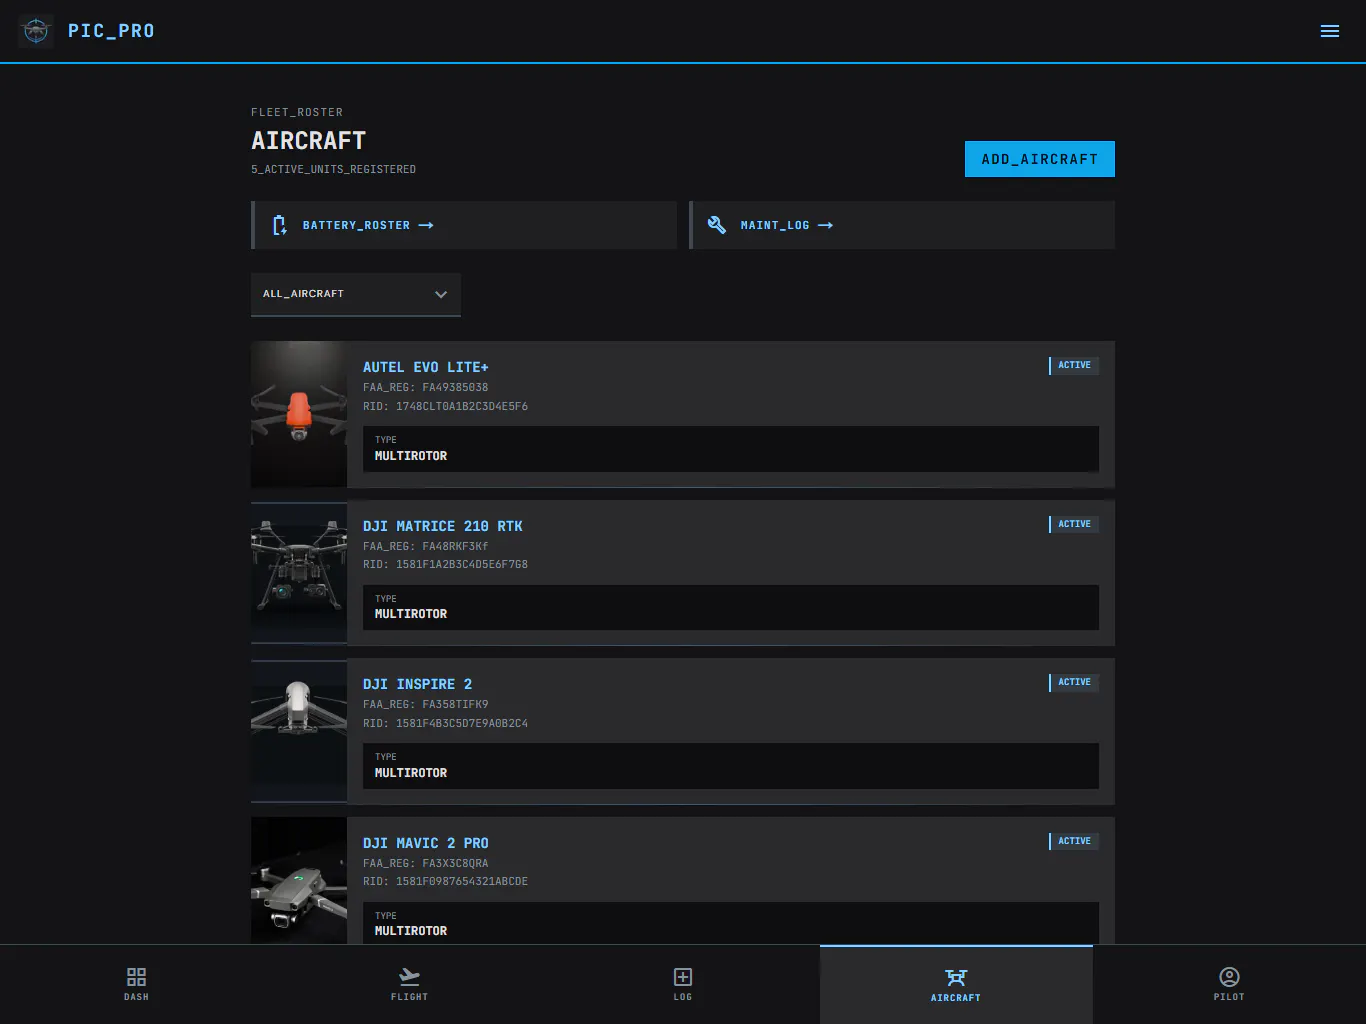This screenshot has width=1366, height=1024.
Task: Click the RID: 1748CLT0A1B2C3D4E5F6 text
Action: pyautogui.click(x=445, y=406)
